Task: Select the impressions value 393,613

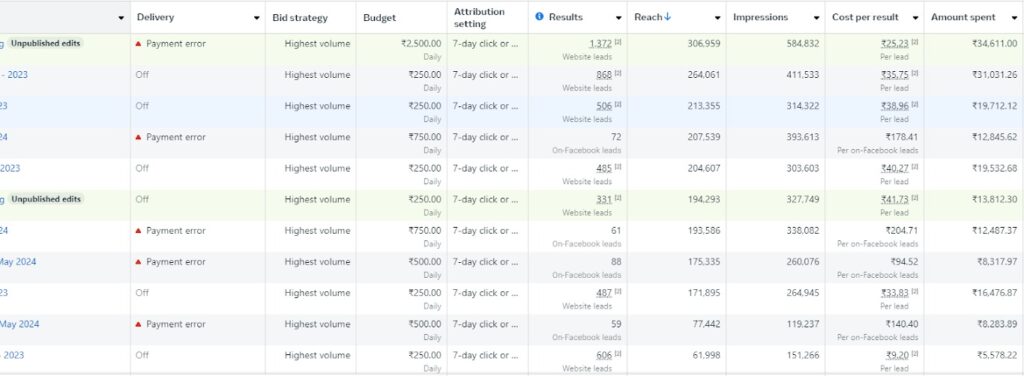Action: (803, 137)
